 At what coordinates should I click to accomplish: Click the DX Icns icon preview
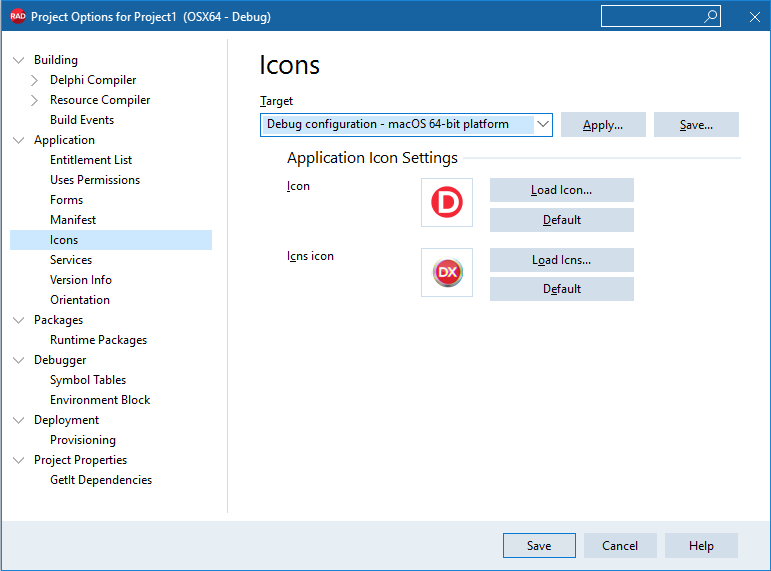coord(446,272)
